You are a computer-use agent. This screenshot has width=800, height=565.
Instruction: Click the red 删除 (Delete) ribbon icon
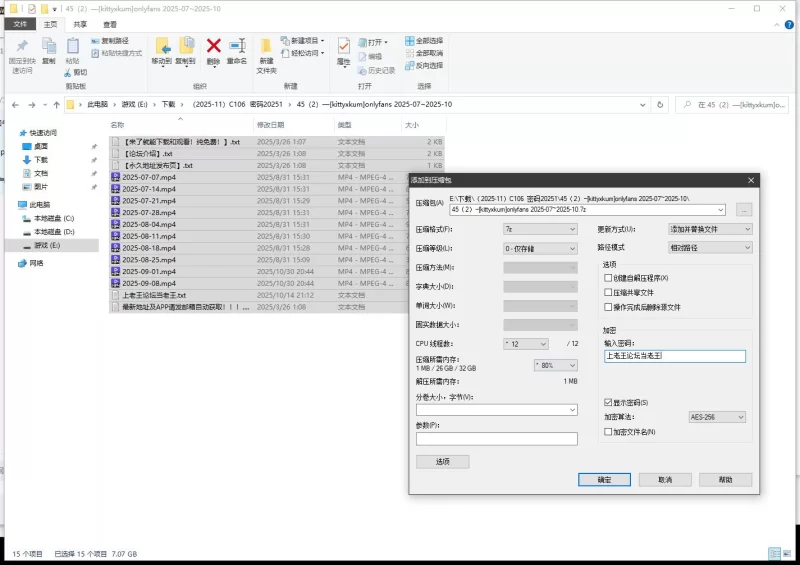point(213,46)
